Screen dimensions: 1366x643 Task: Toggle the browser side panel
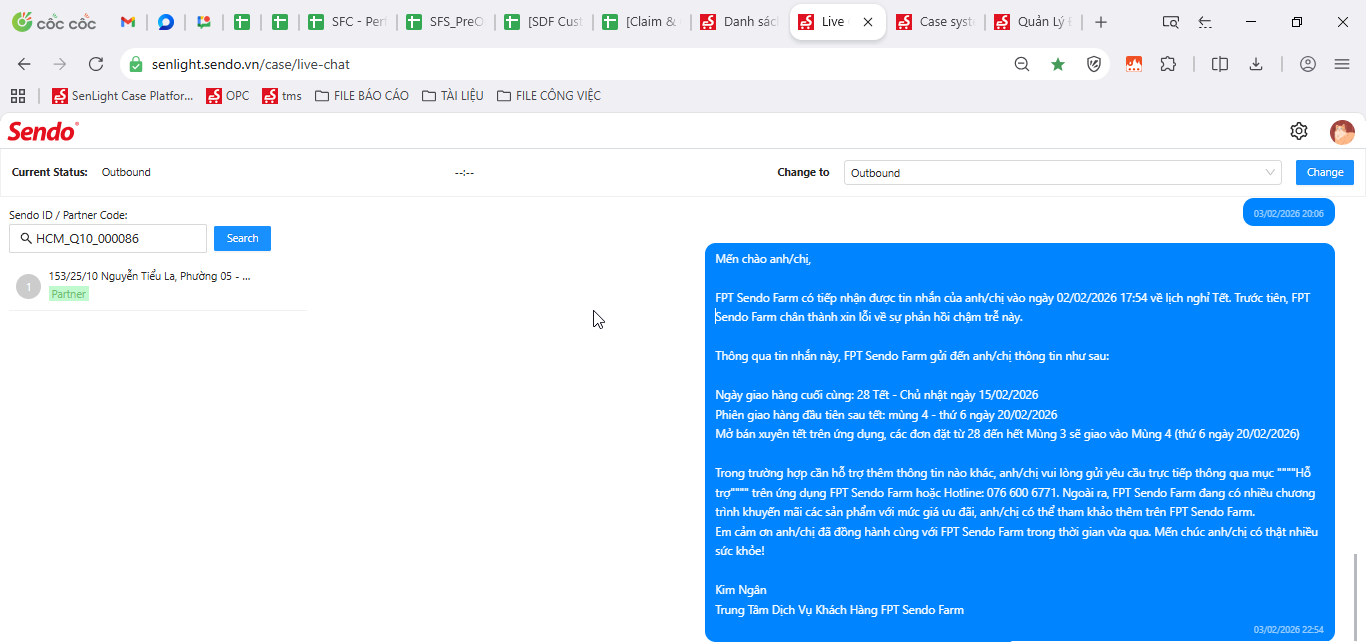point(1220,64)
